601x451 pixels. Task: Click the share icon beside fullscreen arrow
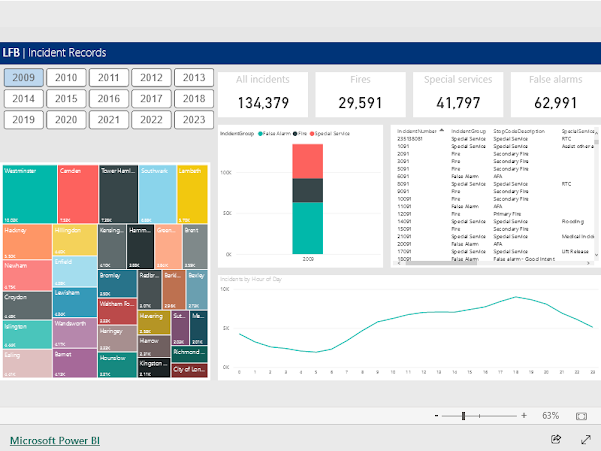(x=556, y=439)
